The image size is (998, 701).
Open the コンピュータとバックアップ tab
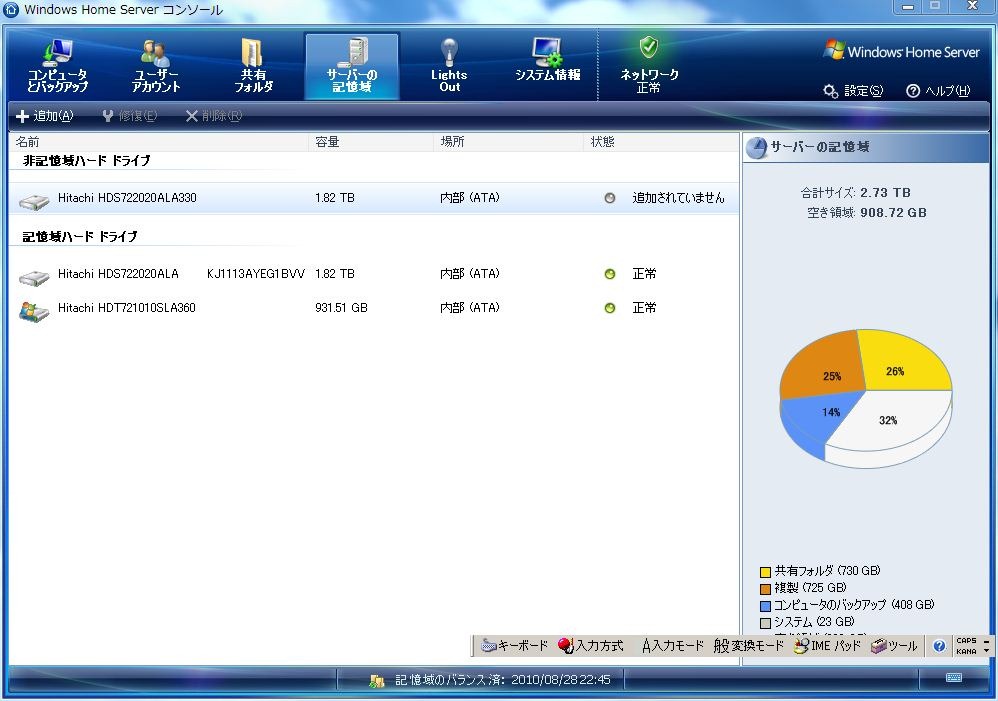[57, 66]
